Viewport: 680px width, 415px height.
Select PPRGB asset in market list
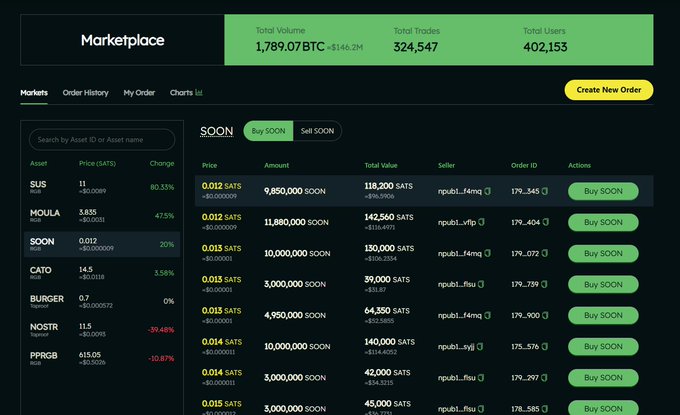point(102,358)
